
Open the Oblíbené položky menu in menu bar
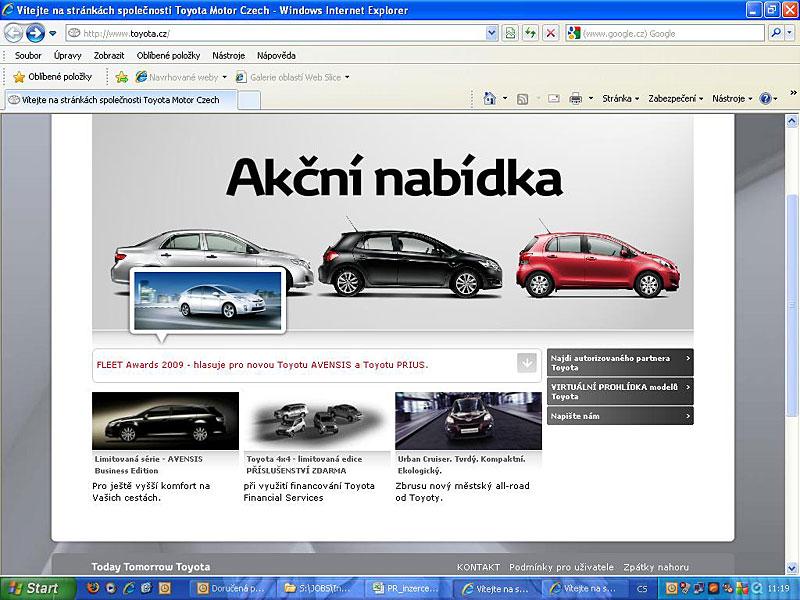click(168, 56)
